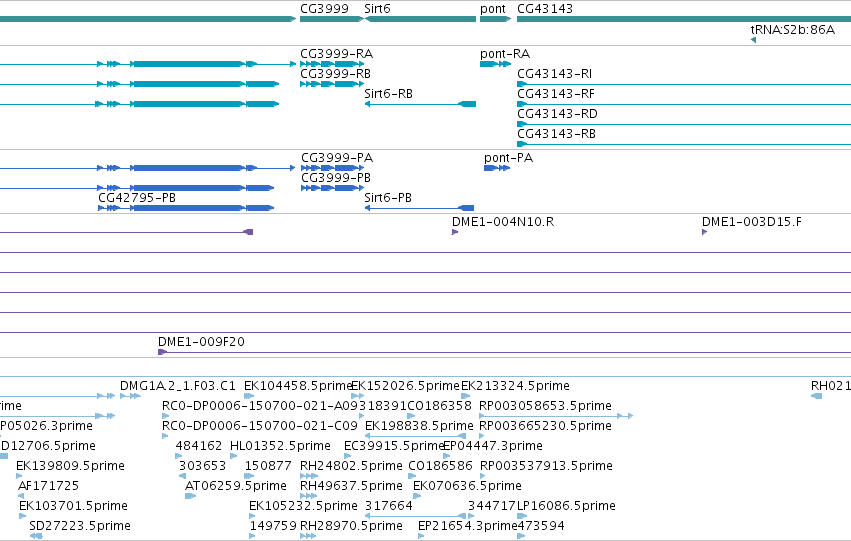Select the 484162 feature label

click(199, 446)
